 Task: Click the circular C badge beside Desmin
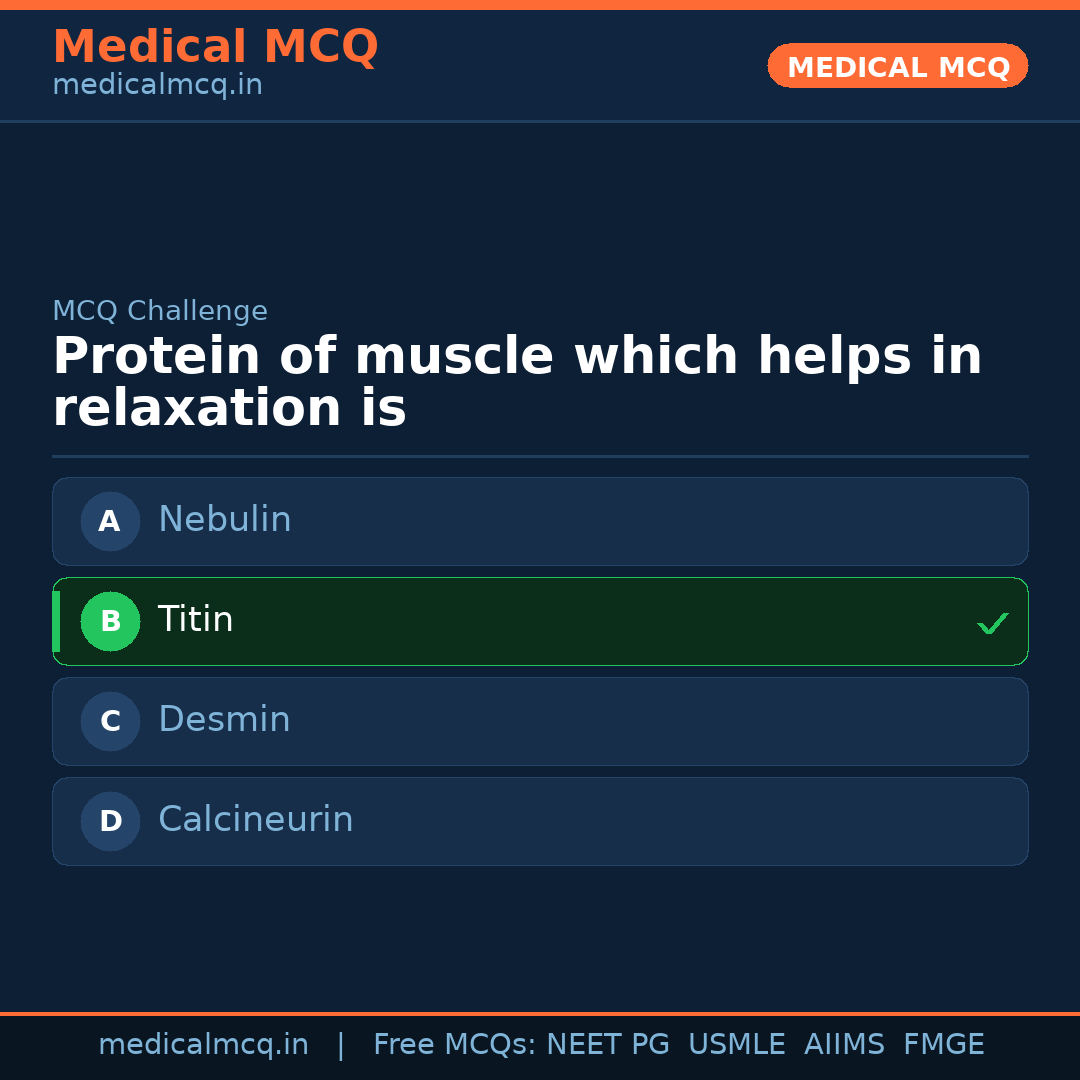[110, 721]
